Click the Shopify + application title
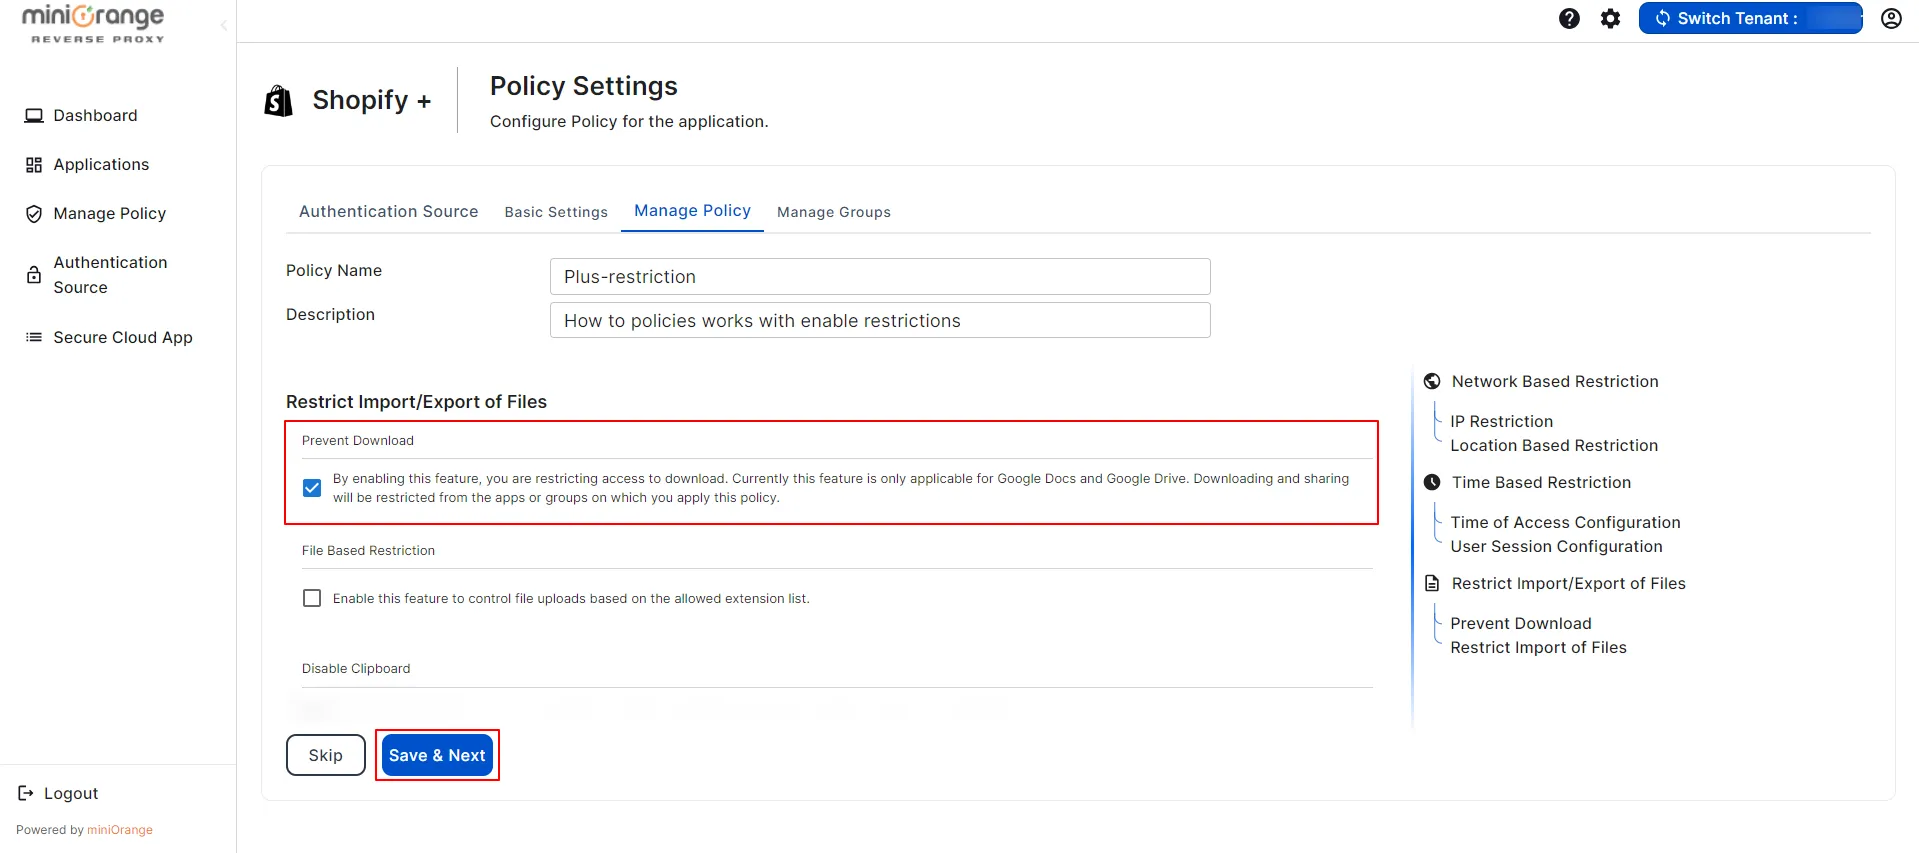Screen dimensions: 1919x853 click(372, 100)
